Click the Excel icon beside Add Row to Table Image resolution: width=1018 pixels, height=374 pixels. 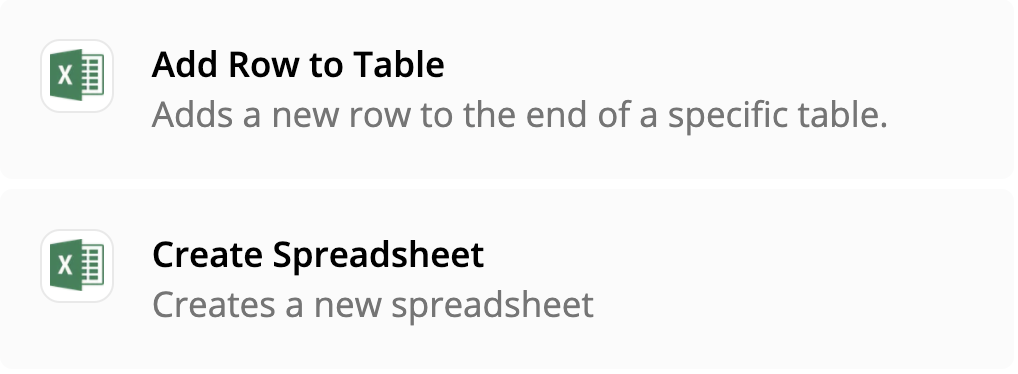[x=77, y=75]
